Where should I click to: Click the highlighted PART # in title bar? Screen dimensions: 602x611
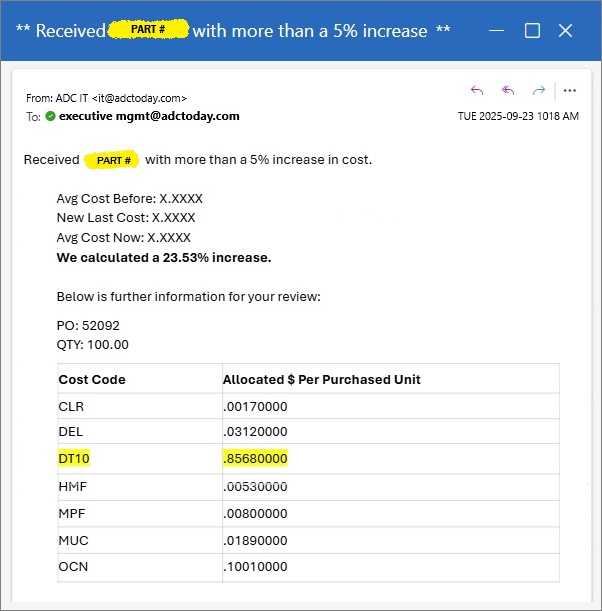147,30
